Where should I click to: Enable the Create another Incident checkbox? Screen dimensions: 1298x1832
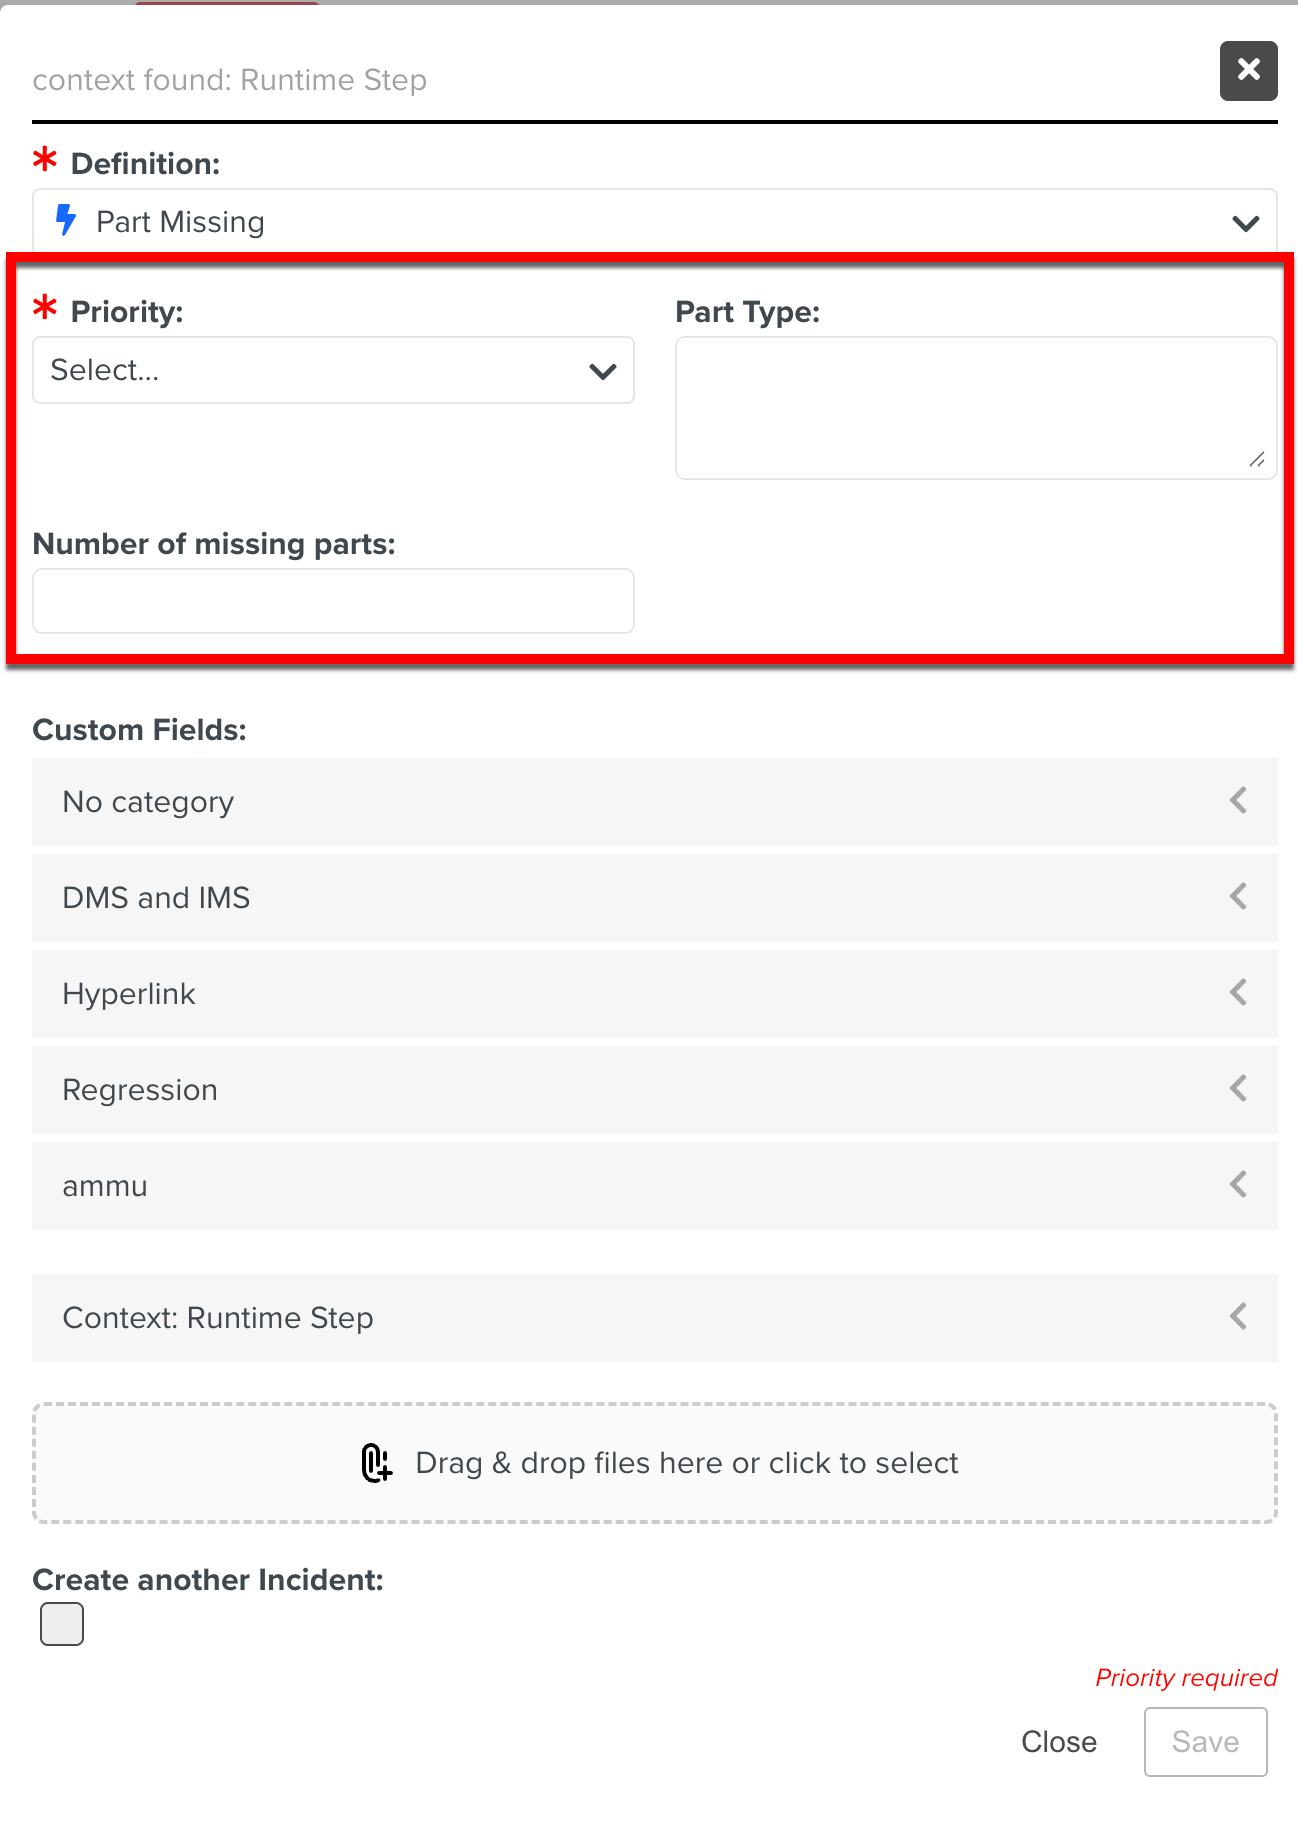[x=62, y=1623]
